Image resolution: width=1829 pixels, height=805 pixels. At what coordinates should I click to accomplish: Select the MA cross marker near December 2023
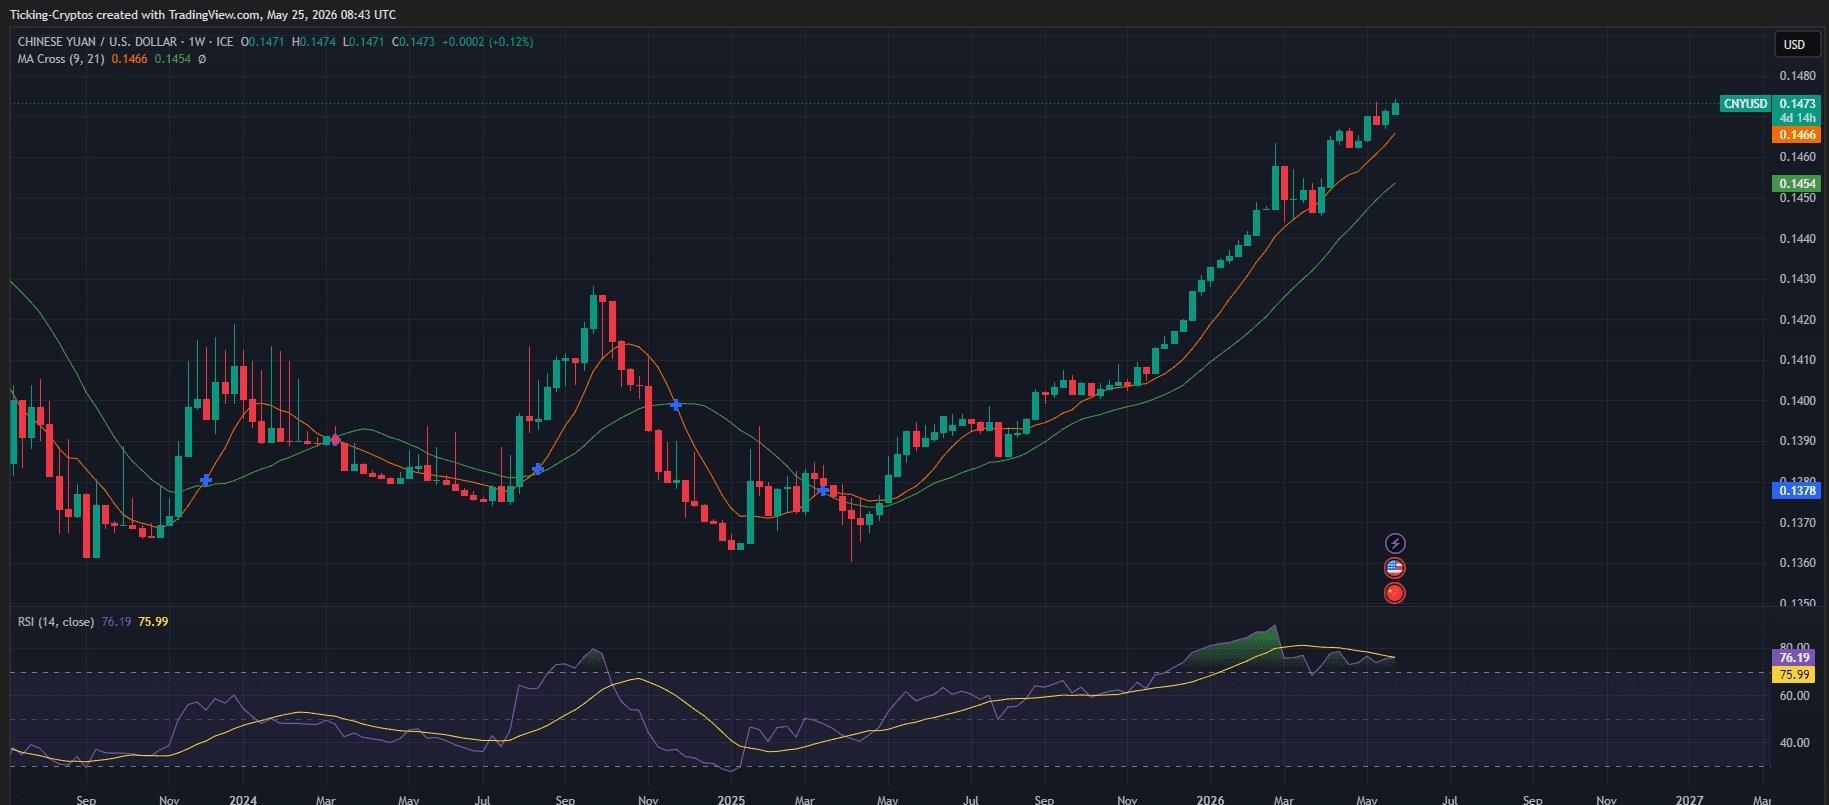[x=206, y=480]
